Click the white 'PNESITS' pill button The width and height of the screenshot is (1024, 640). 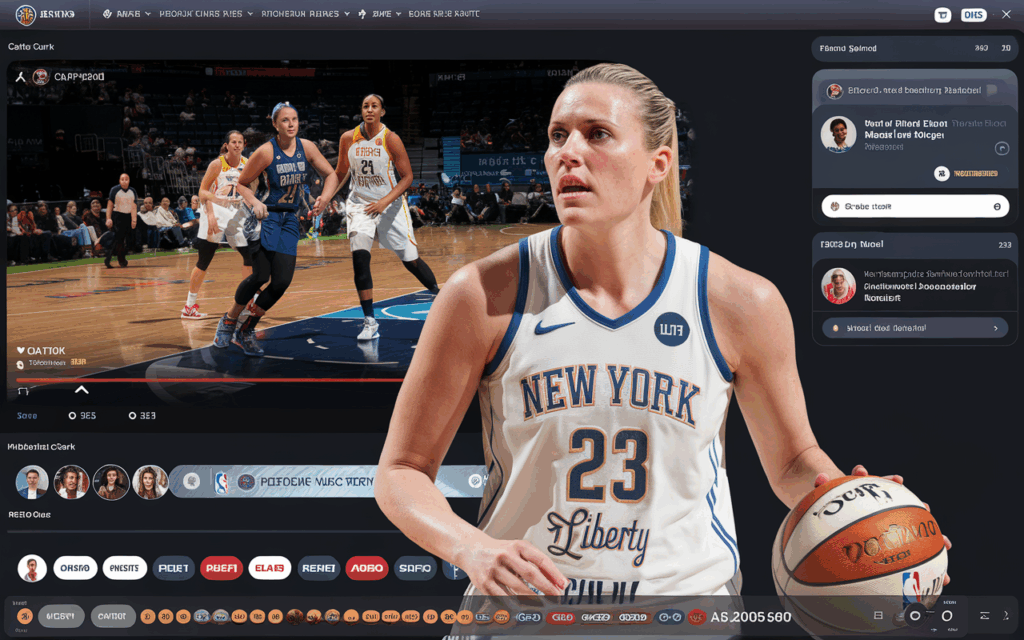[124, 568]
